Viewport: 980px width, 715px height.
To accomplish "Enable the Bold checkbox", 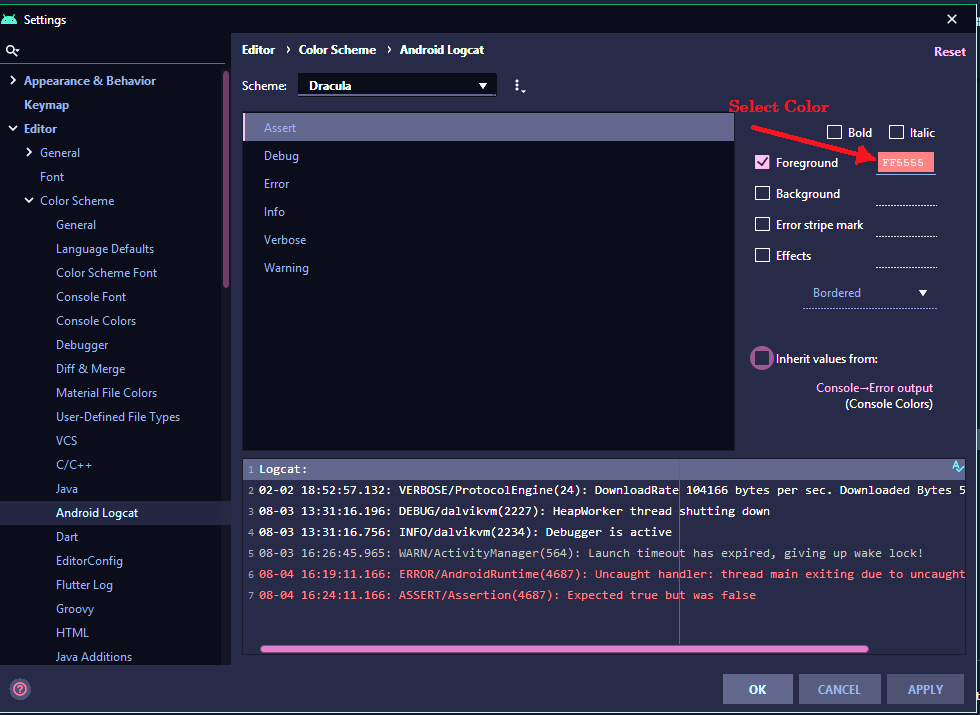I will click(x=835, y=132).
